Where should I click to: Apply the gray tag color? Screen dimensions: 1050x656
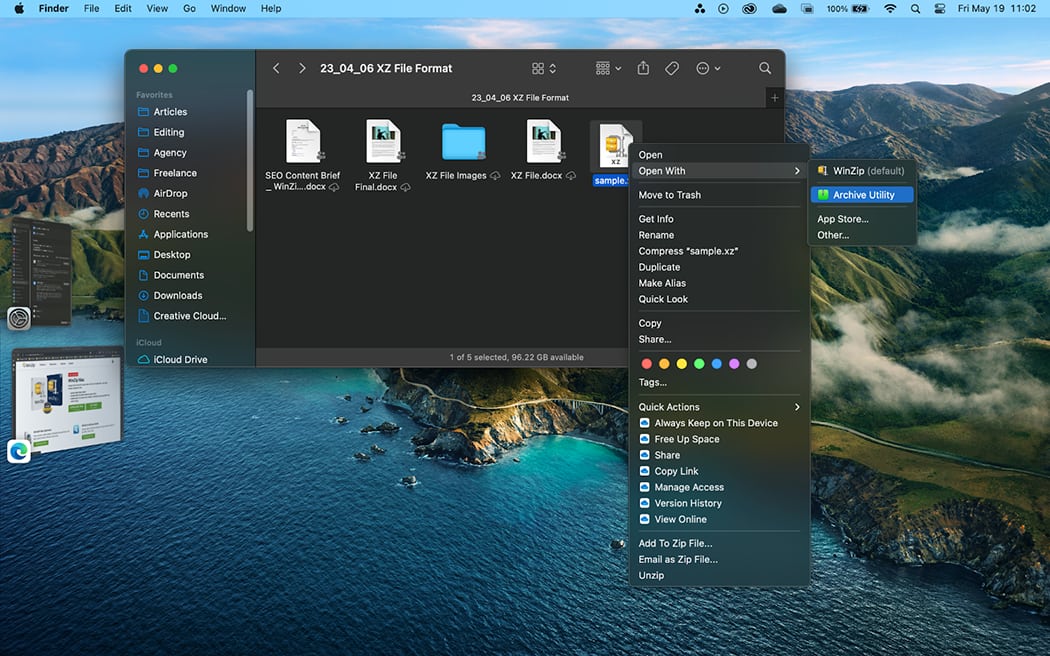(751, 363)
